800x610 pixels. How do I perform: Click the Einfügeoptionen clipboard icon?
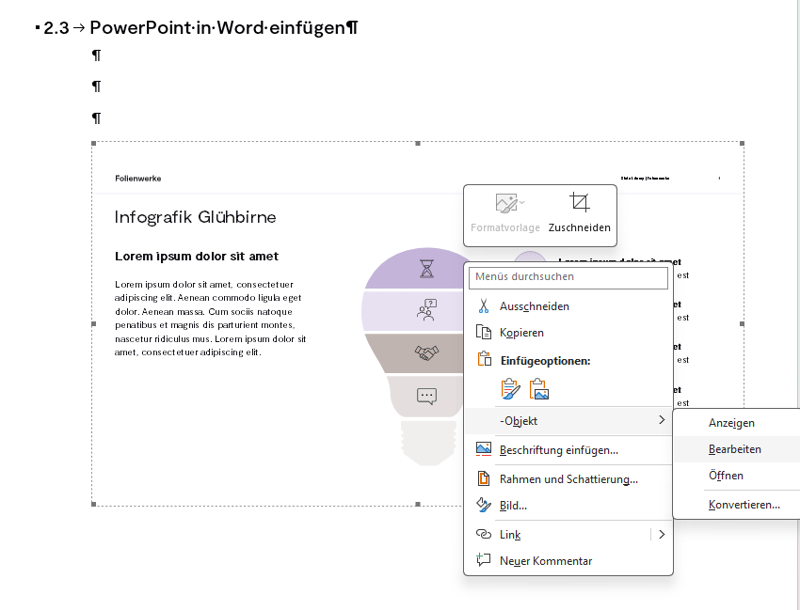pyautogui.click(x=484, y=359)
